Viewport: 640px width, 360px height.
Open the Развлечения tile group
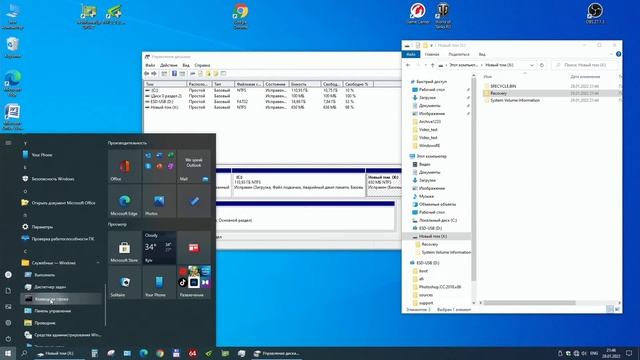[194, 282]
